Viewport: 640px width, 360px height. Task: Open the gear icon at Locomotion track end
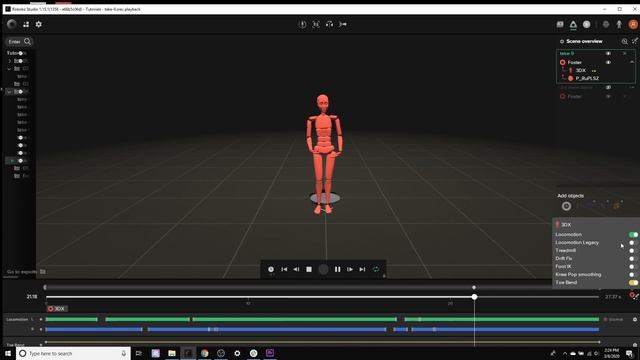[635, 319]
